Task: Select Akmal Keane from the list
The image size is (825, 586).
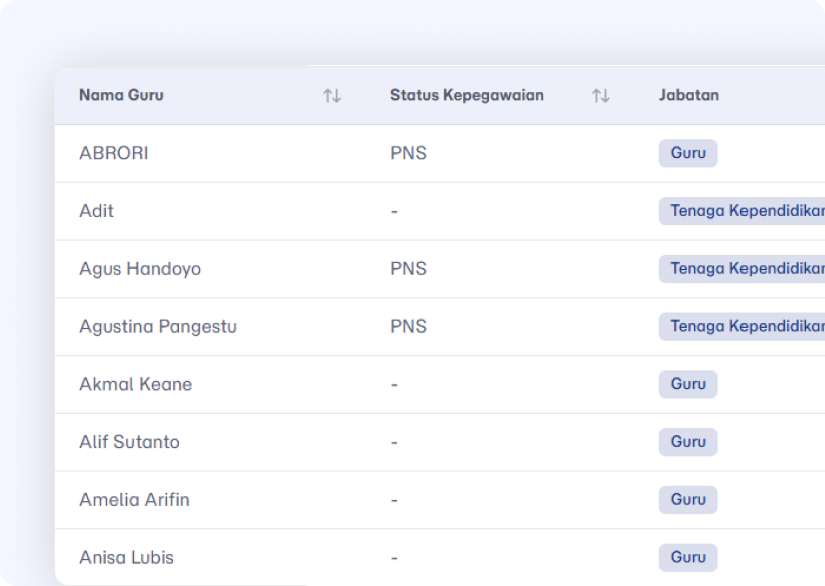Action: (x=136, y=385)
